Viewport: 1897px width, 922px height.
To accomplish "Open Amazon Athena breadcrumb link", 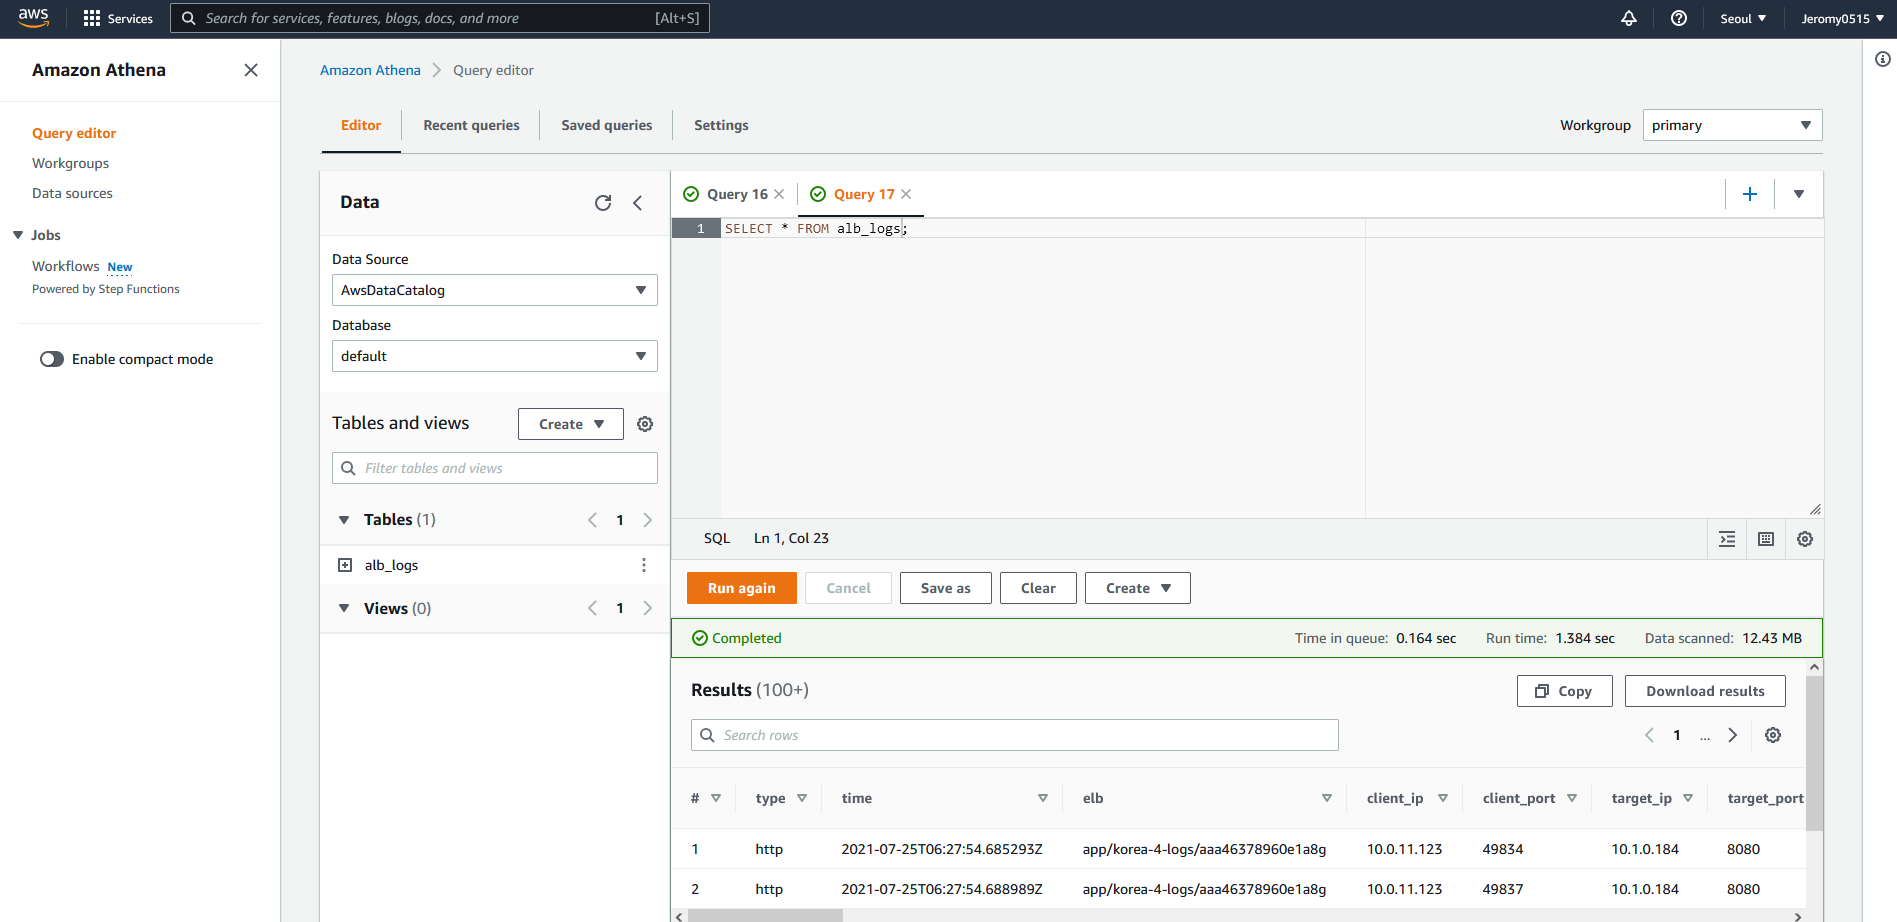I will click(370, 70).
